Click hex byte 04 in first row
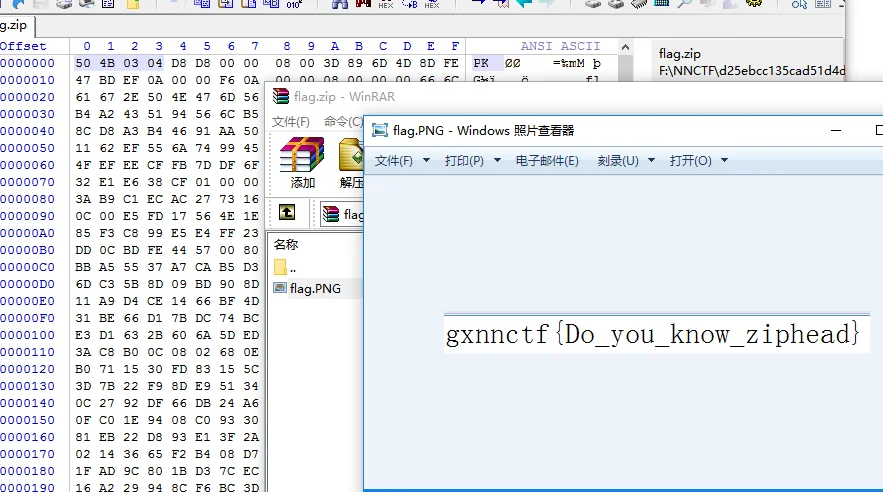The height and width of the screenshot is (492, 883). tap(155, 63)
